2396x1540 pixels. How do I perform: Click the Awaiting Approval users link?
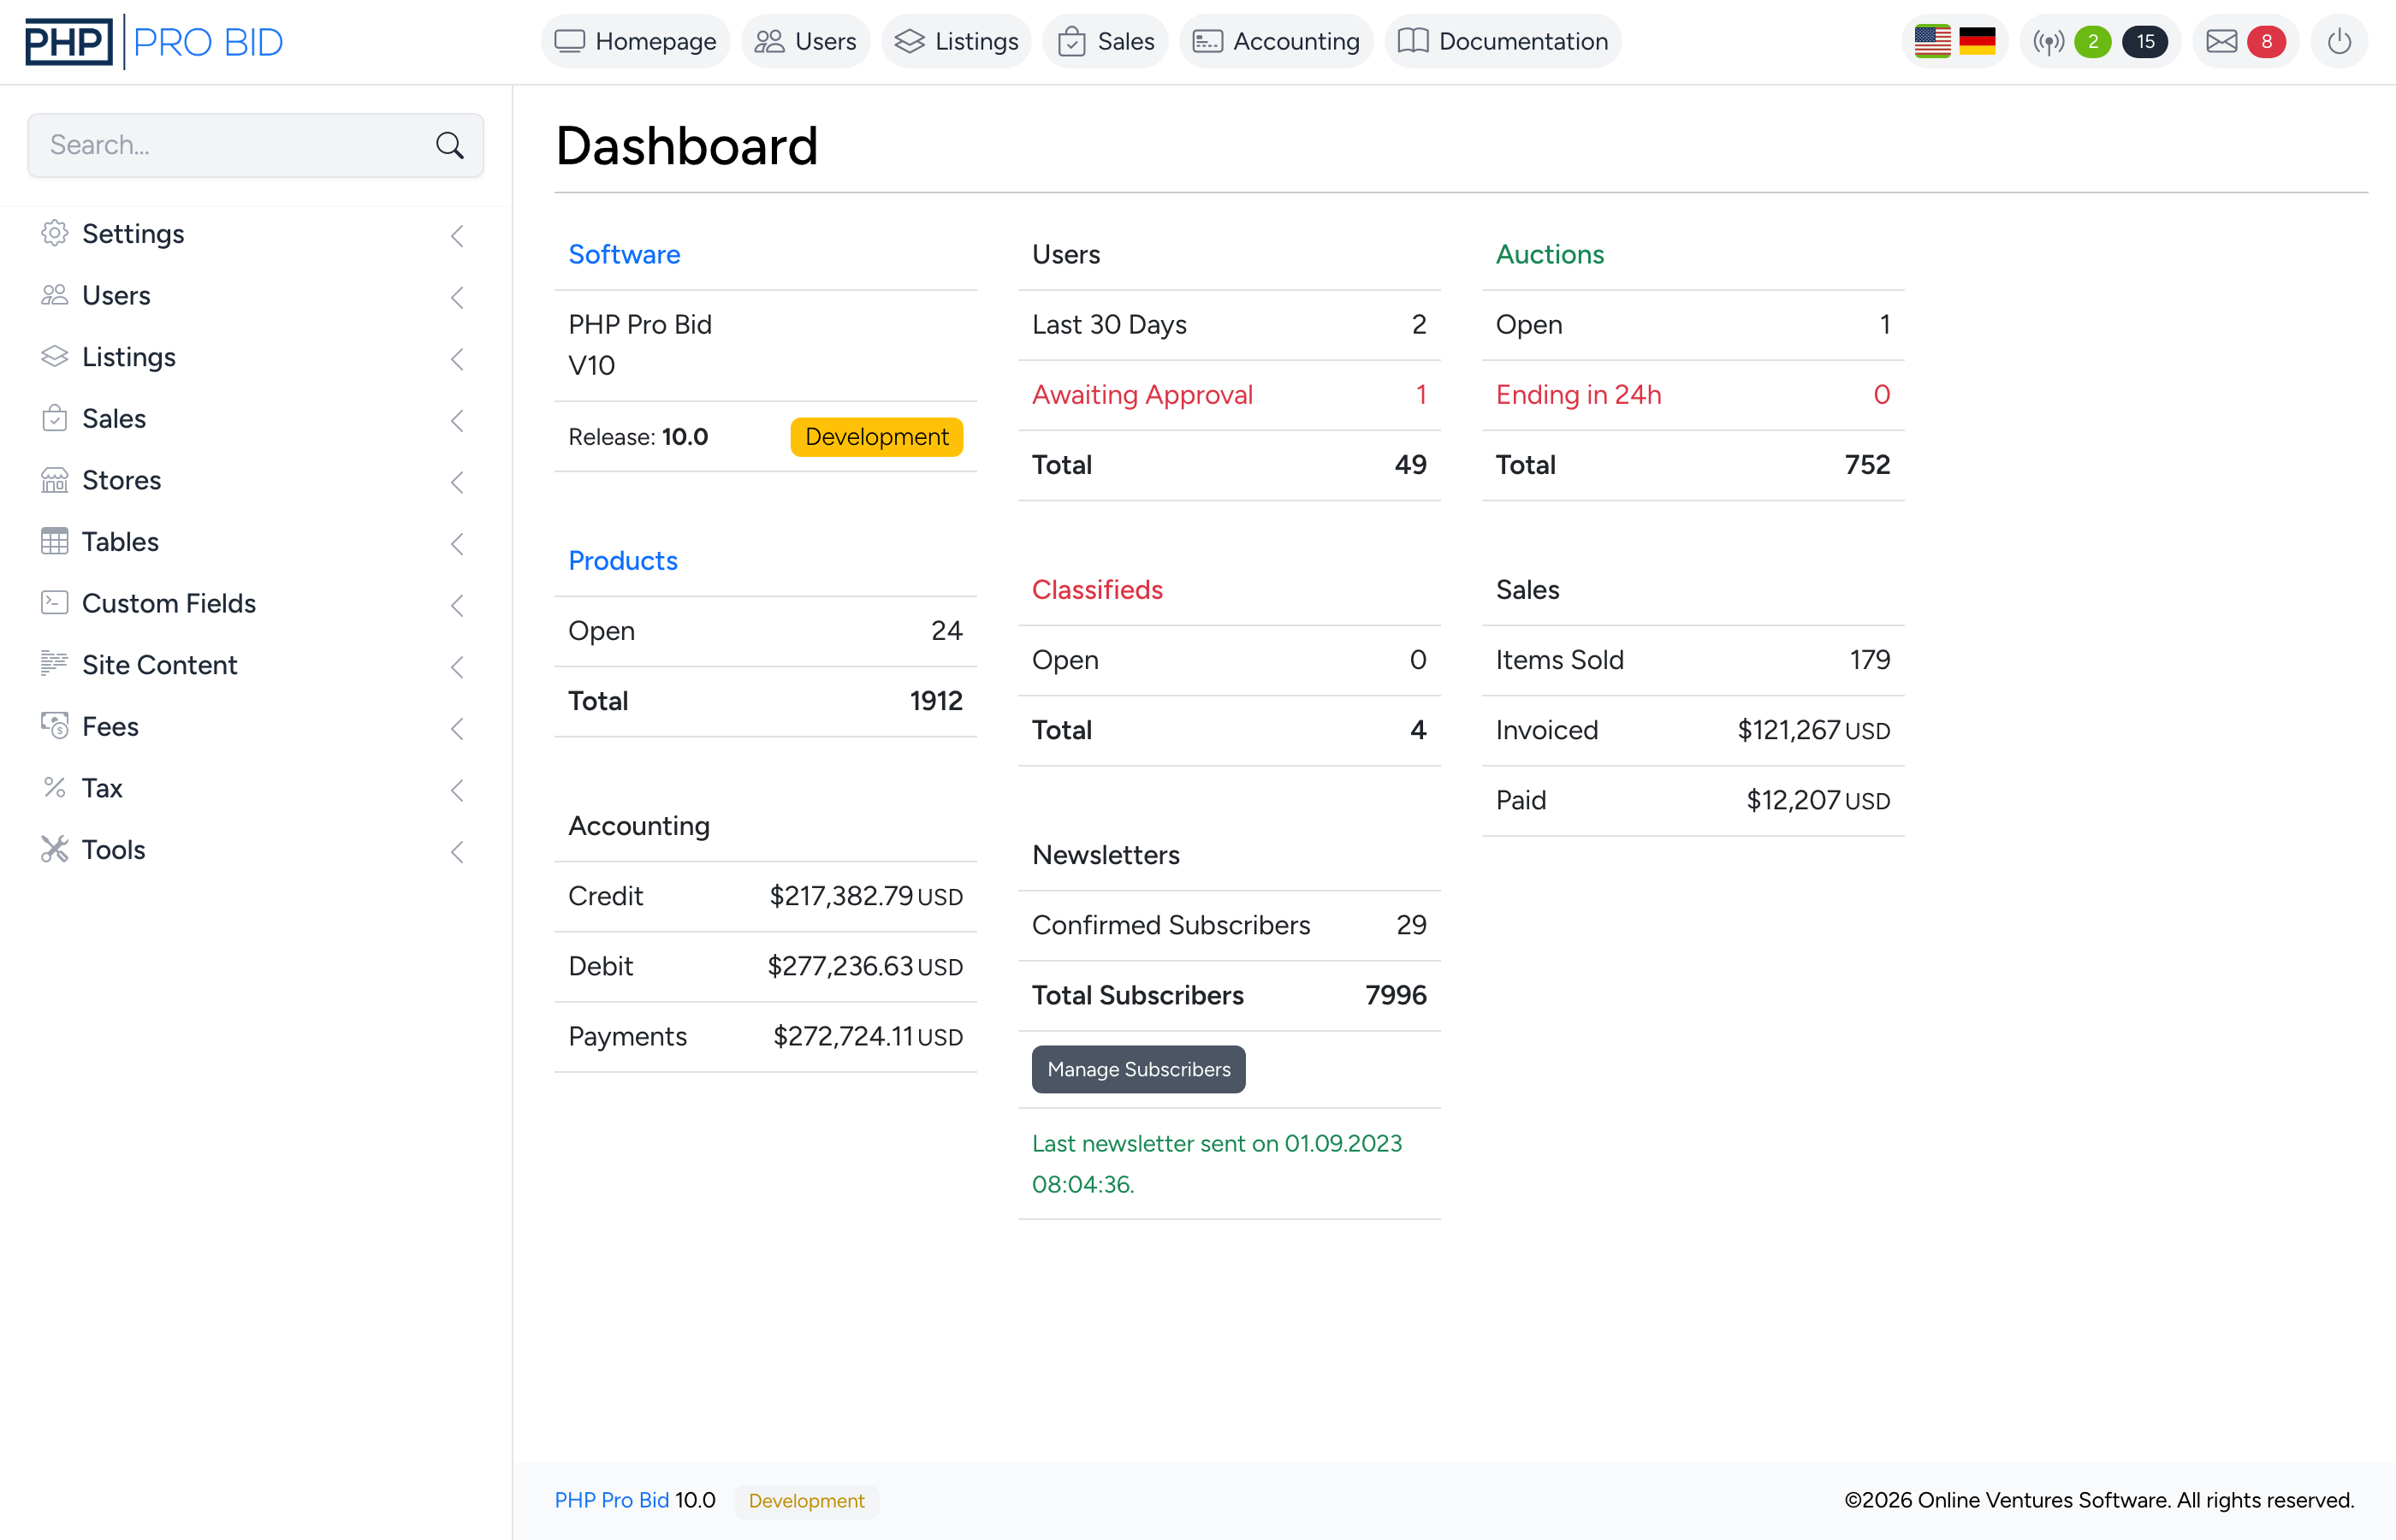coord(1142,394)
